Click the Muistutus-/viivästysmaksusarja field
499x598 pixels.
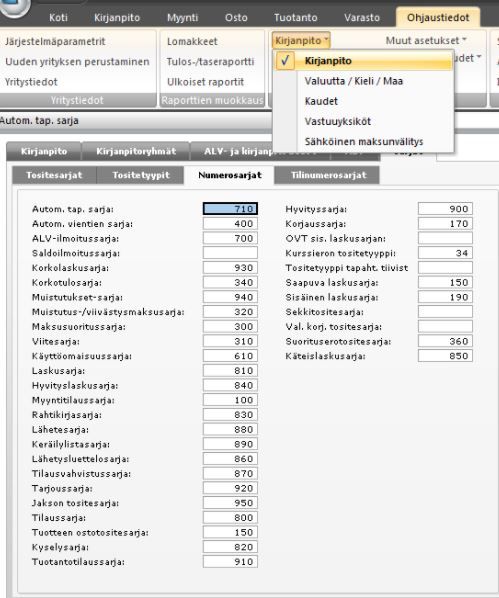(230, 312)
